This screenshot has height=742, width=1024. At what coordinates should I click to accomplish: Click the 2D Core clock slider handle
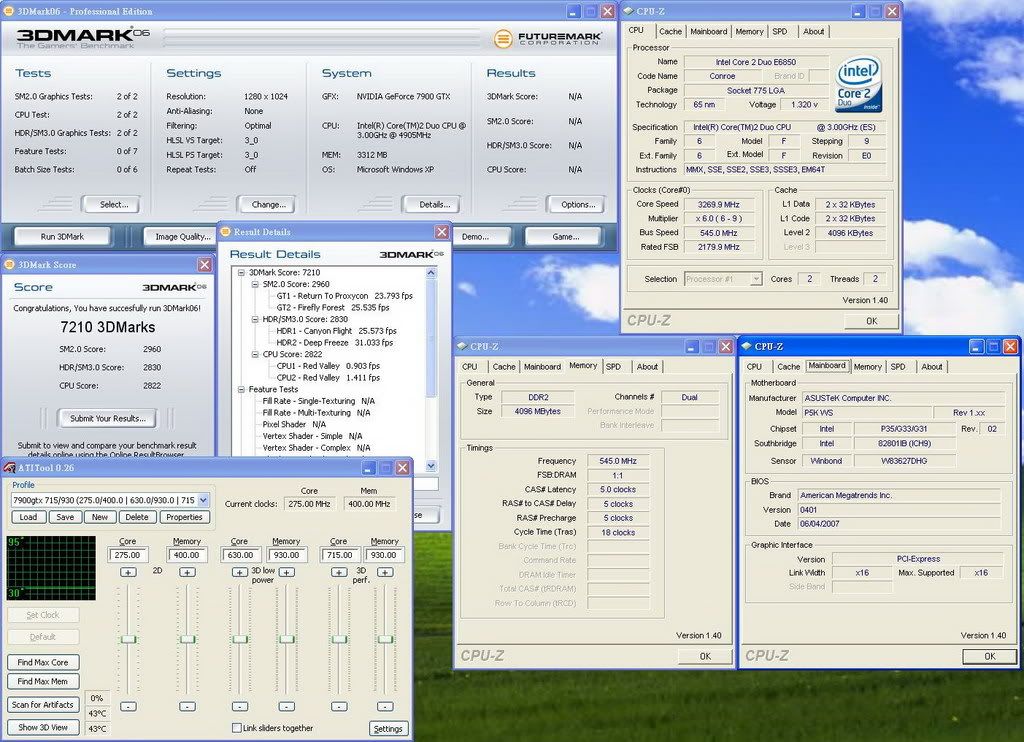129,639
